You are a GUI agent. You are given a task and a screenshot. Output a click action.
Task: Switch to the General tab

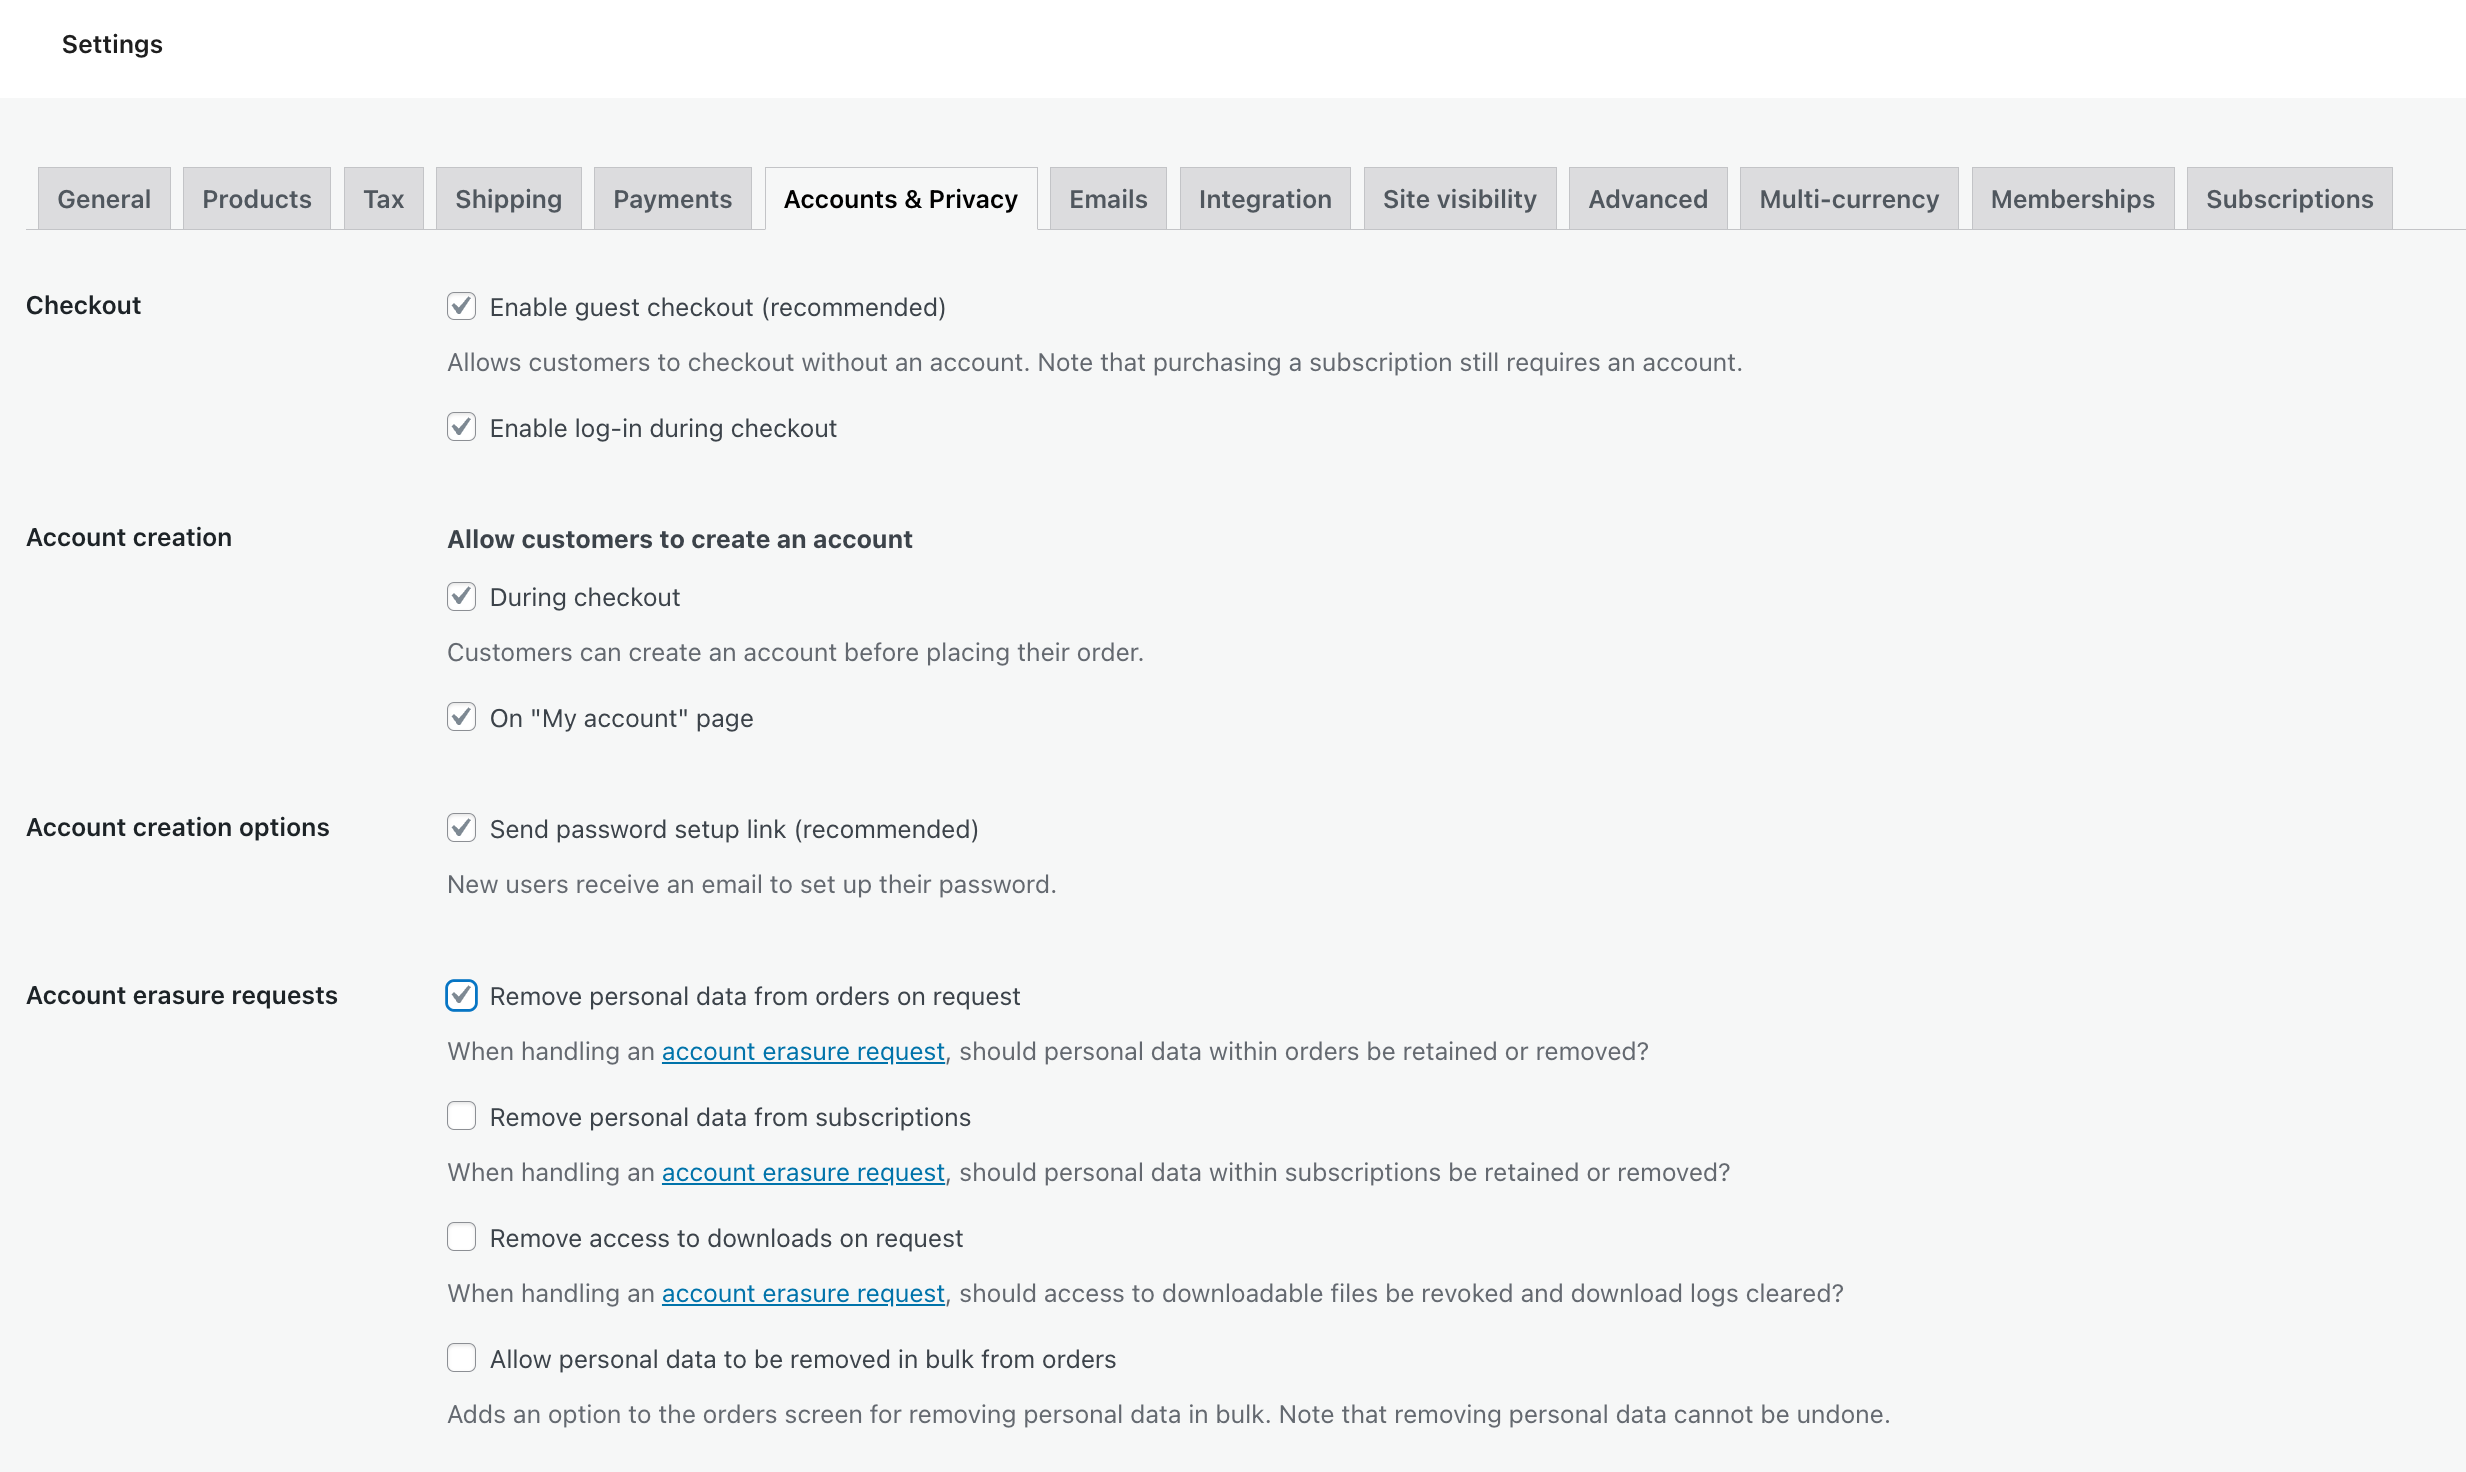click(103, 198)
